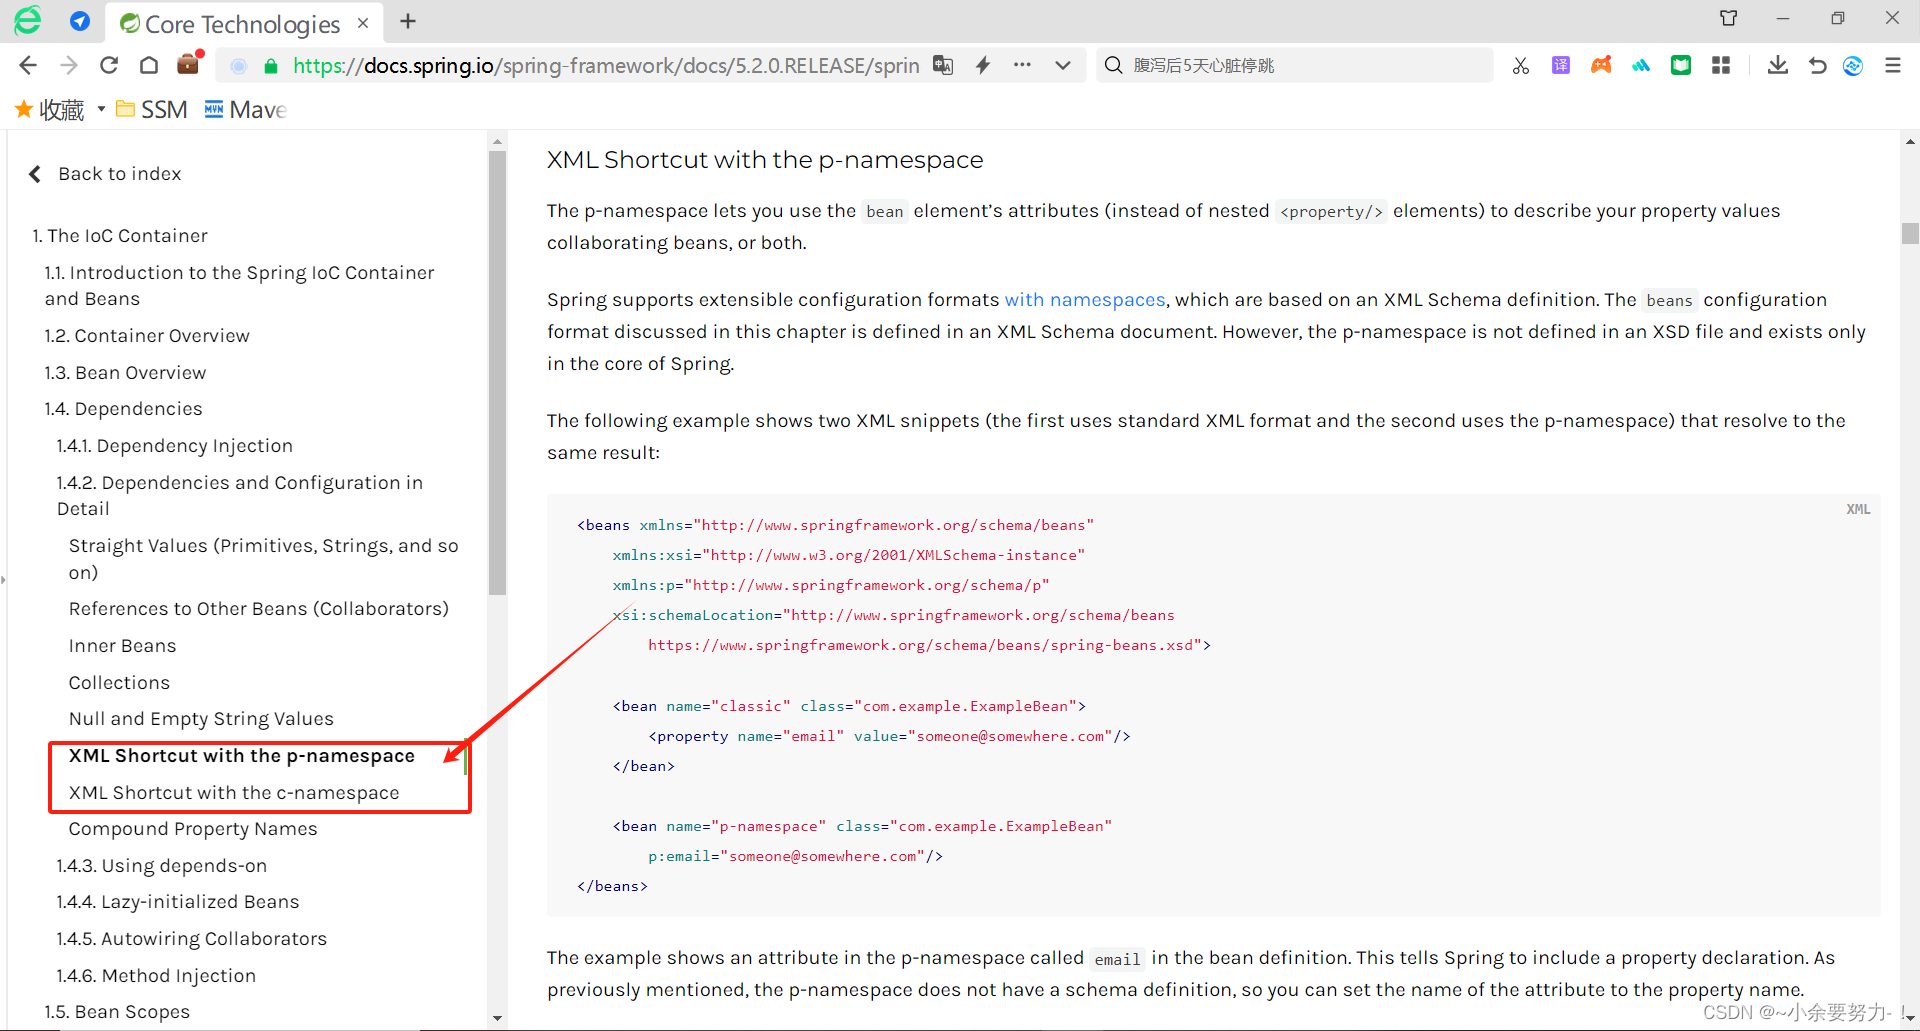Open 1.2. Container Overview

coord(147,336)
